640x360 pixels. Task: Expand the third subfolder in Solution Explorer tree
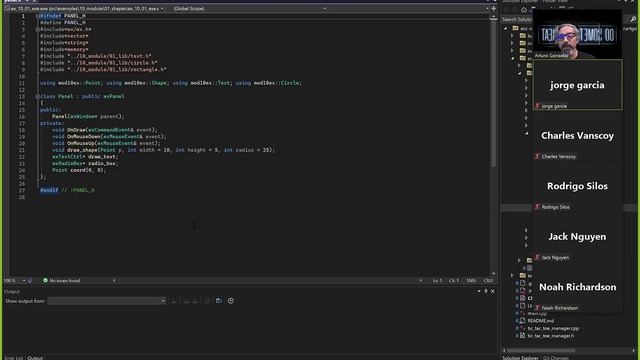coord(512,51)
